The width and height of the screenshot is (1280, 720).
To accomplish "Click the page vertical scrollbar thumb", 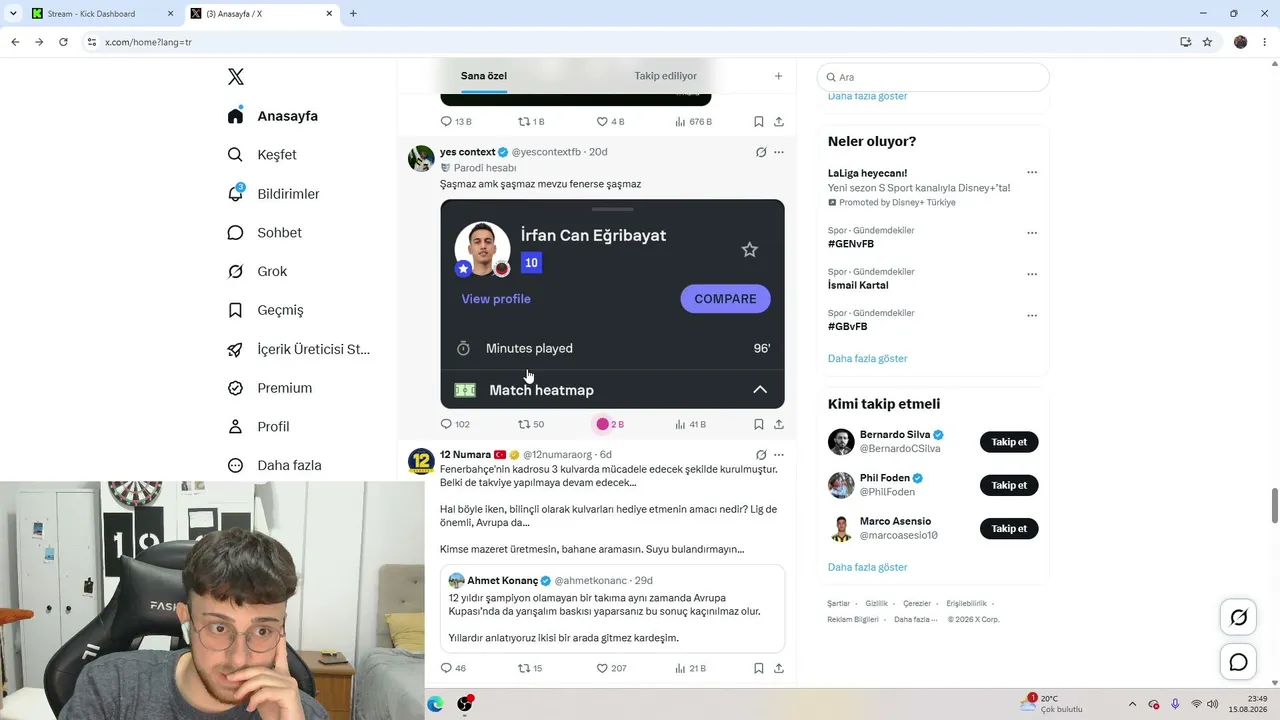I will (x=1274, y=506).
